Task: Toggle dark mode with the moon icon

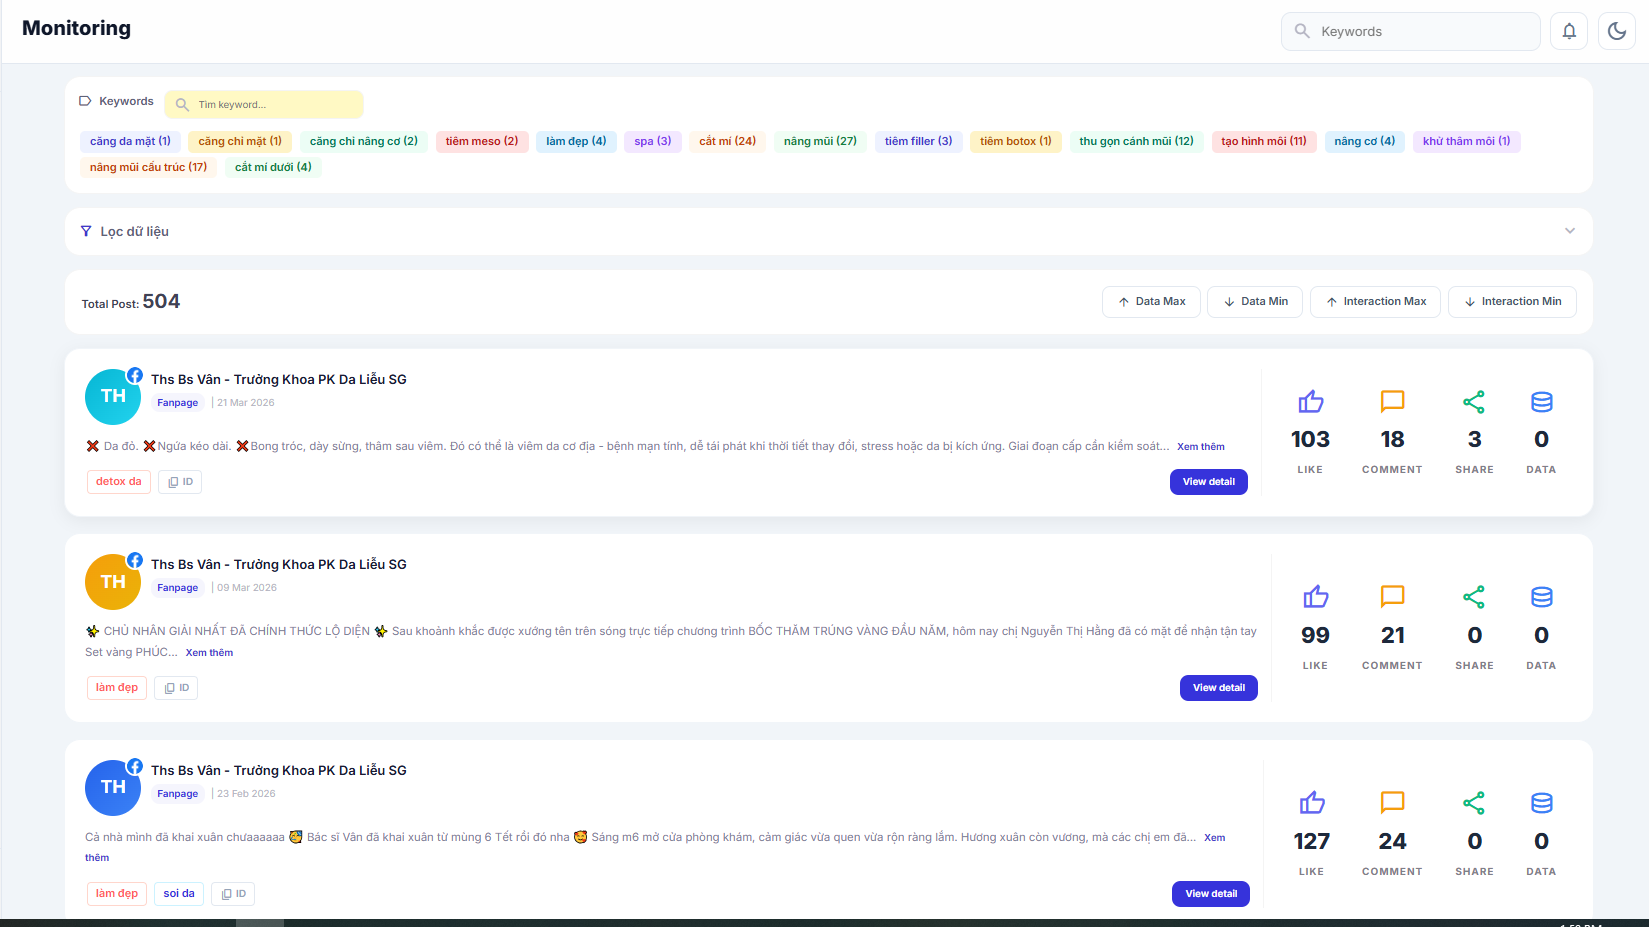Action: (x=1617, y=31)
